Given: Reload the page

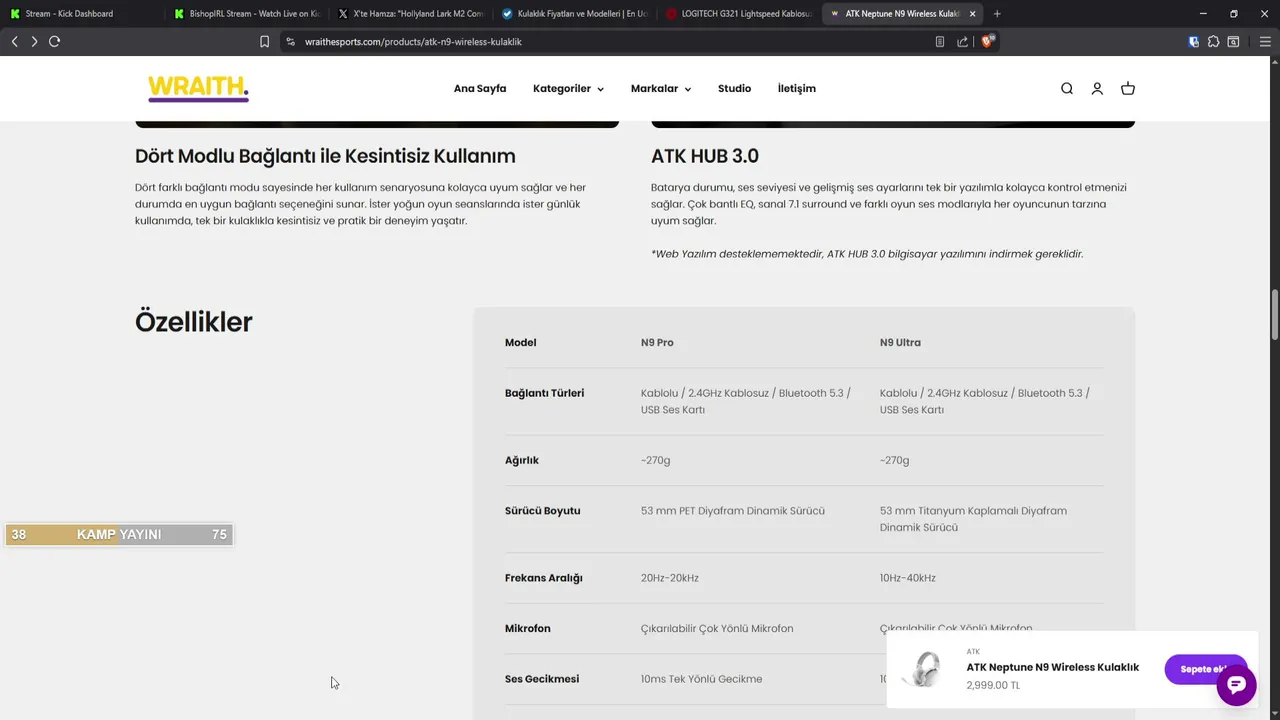Looking at the screenshot, I should pos(54,41).
